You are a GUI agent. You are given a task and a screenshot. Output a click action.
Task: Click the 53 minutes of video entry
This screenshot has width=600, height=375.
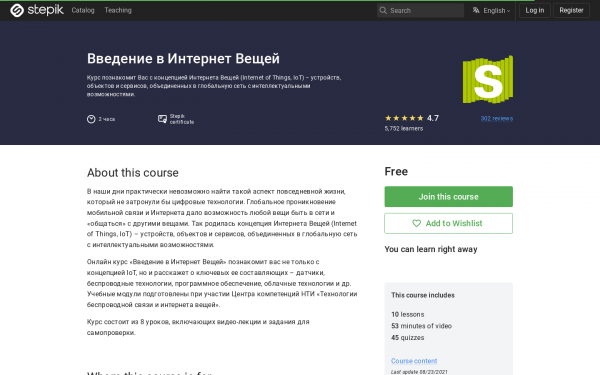coord(421,326)
